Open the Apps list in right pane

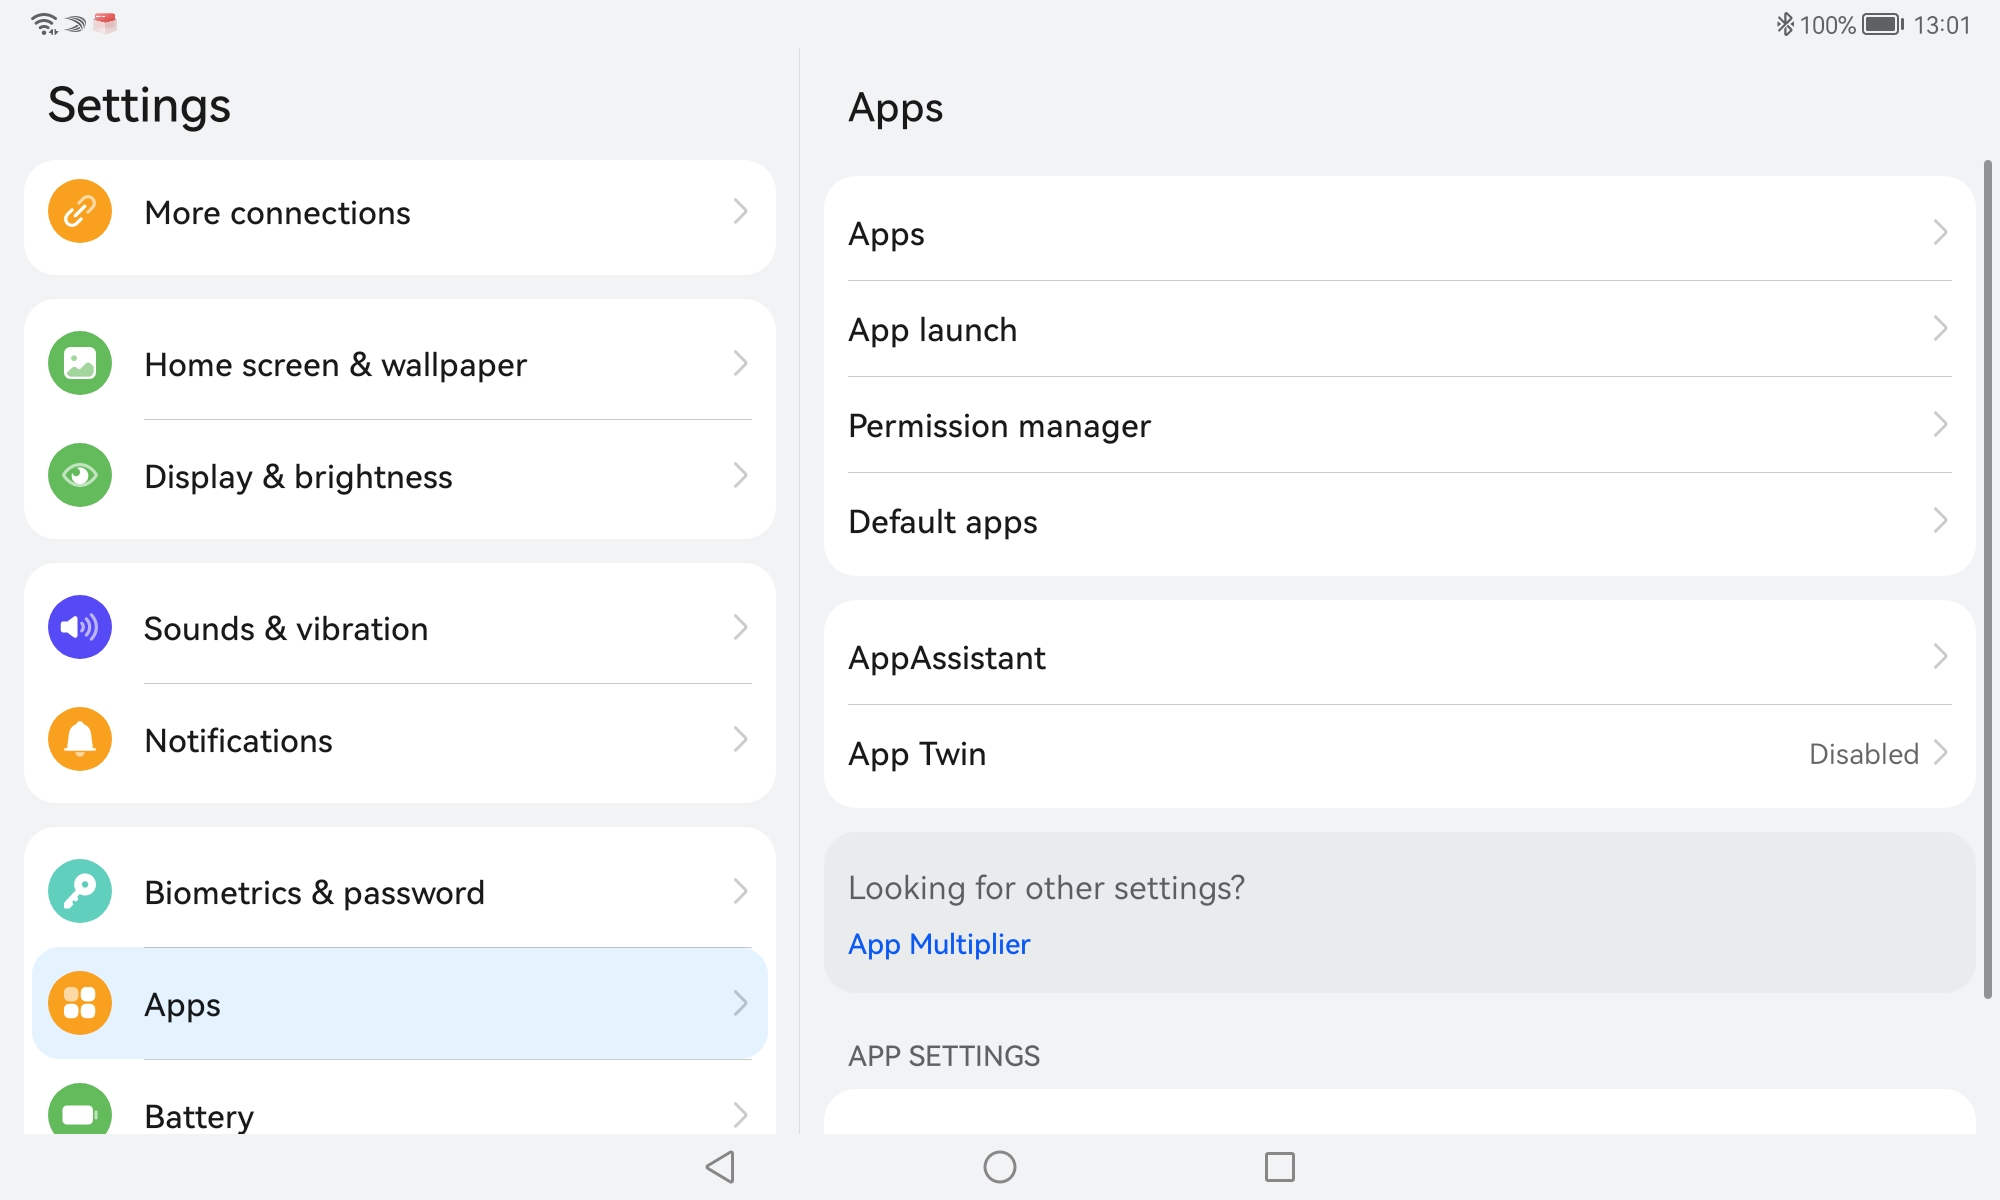(1400, 233)
